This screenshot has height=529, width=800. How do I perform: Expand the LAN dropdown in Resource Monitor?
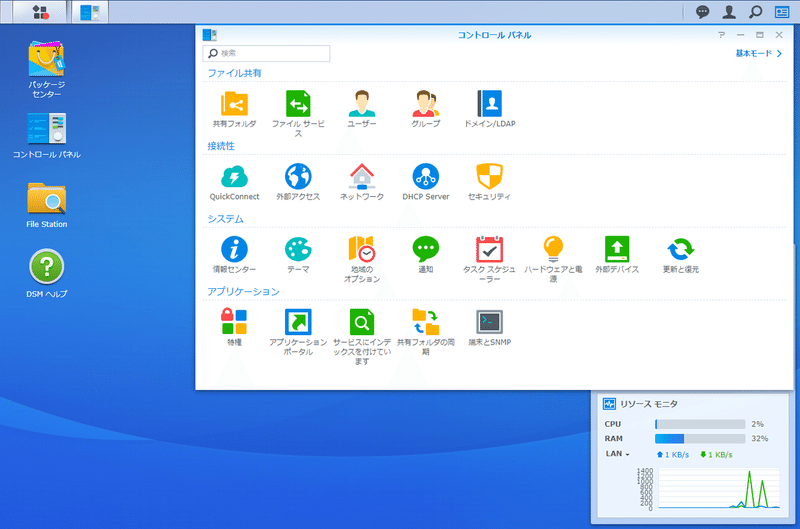(x=617, y=454)
